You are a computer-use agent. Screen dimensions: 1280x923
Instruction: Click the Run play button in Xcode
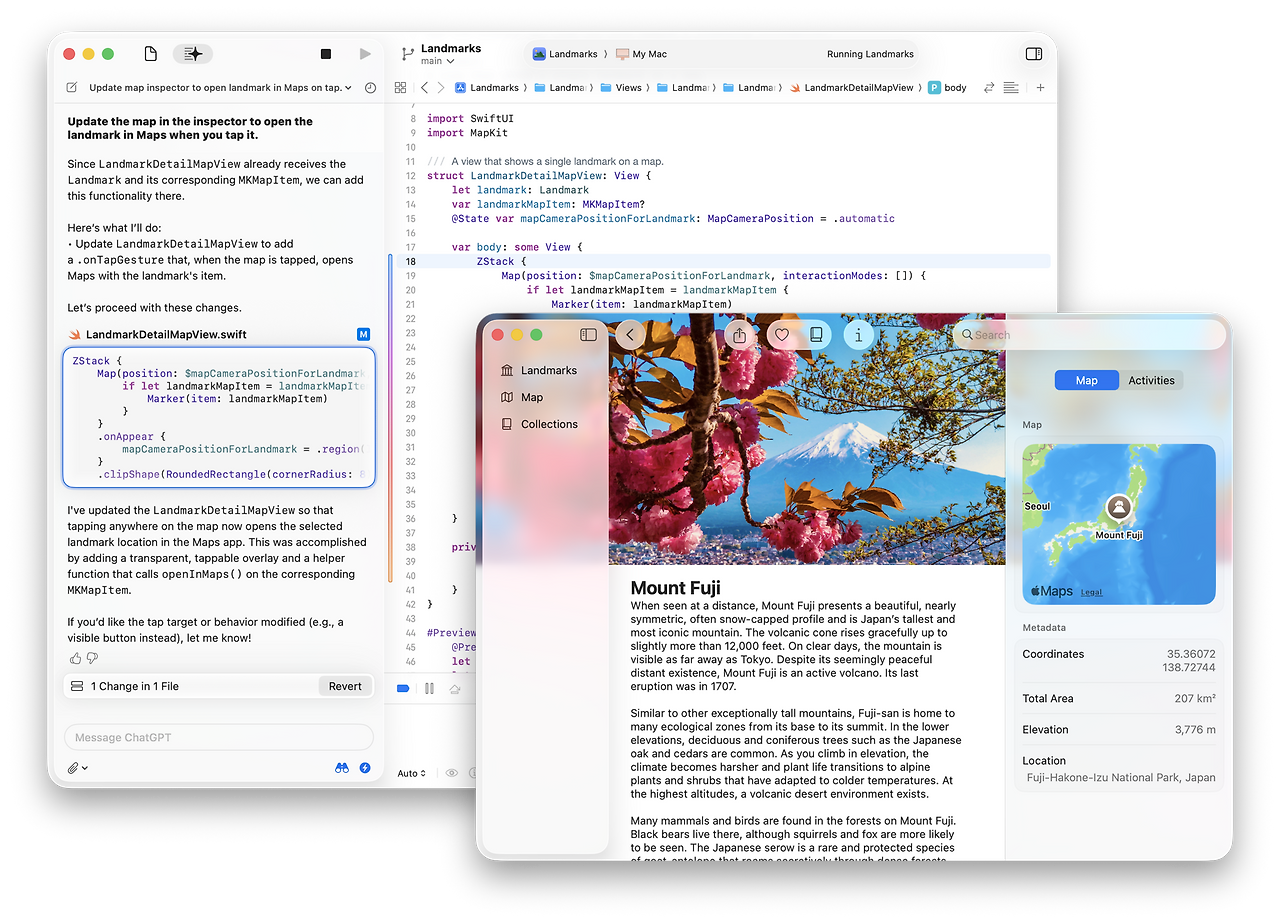365,54
